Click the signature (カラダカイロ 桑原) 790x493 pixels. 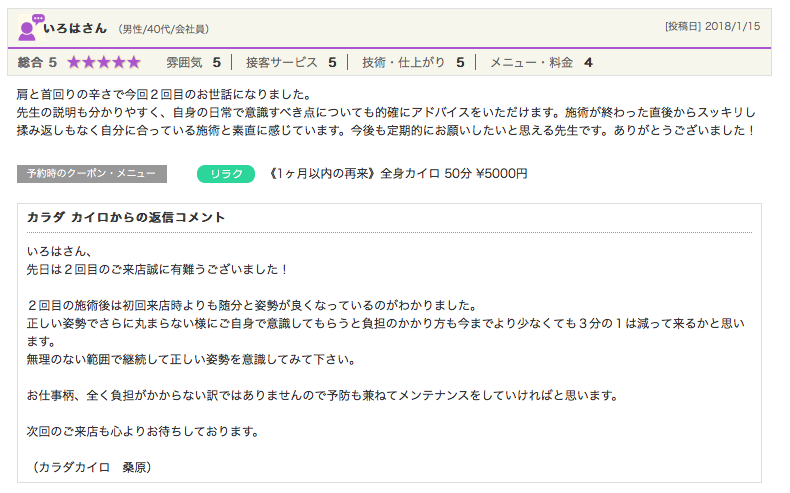click(x=92, y=467)
